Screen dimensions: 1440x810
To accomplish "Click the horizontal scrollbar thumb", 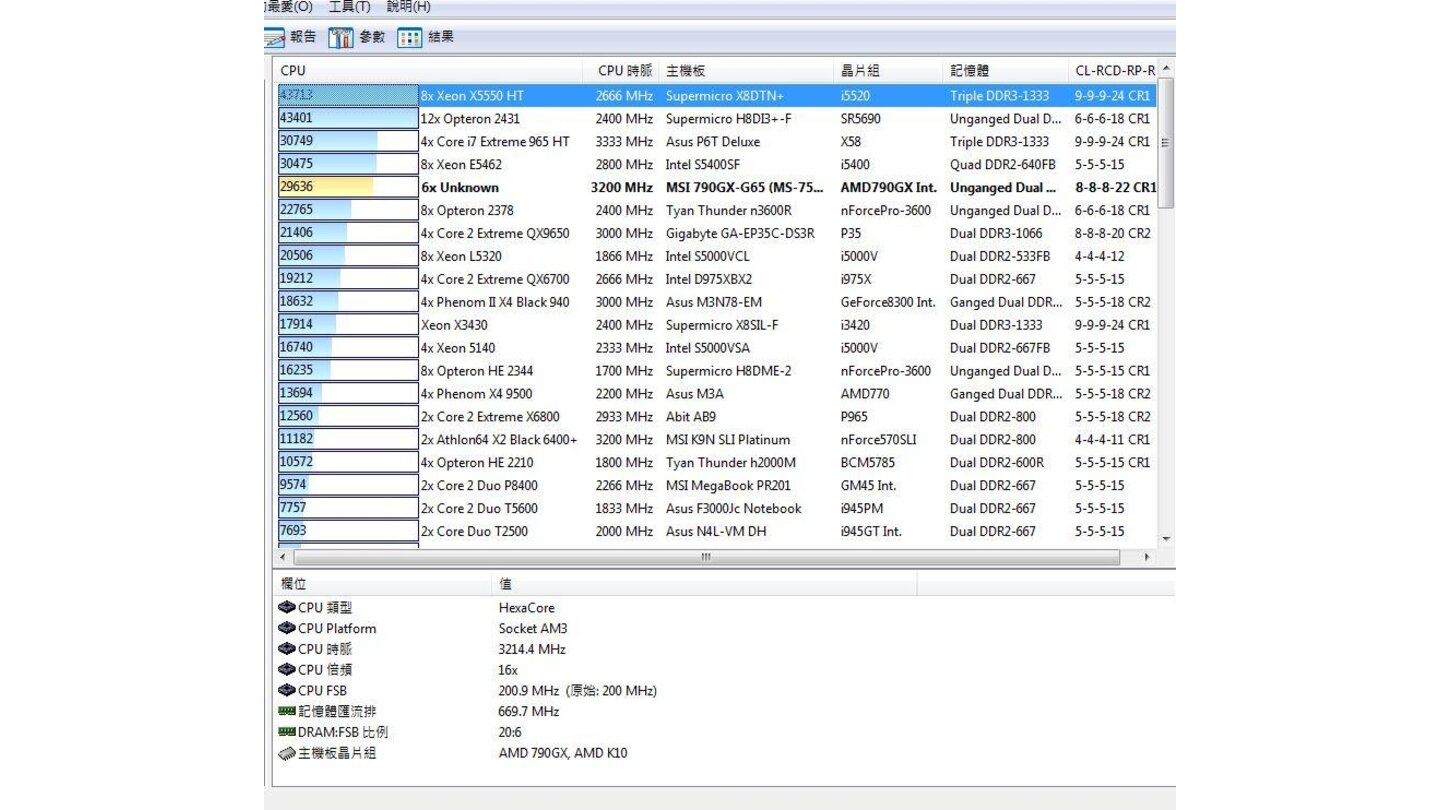I will click(705, 557).
